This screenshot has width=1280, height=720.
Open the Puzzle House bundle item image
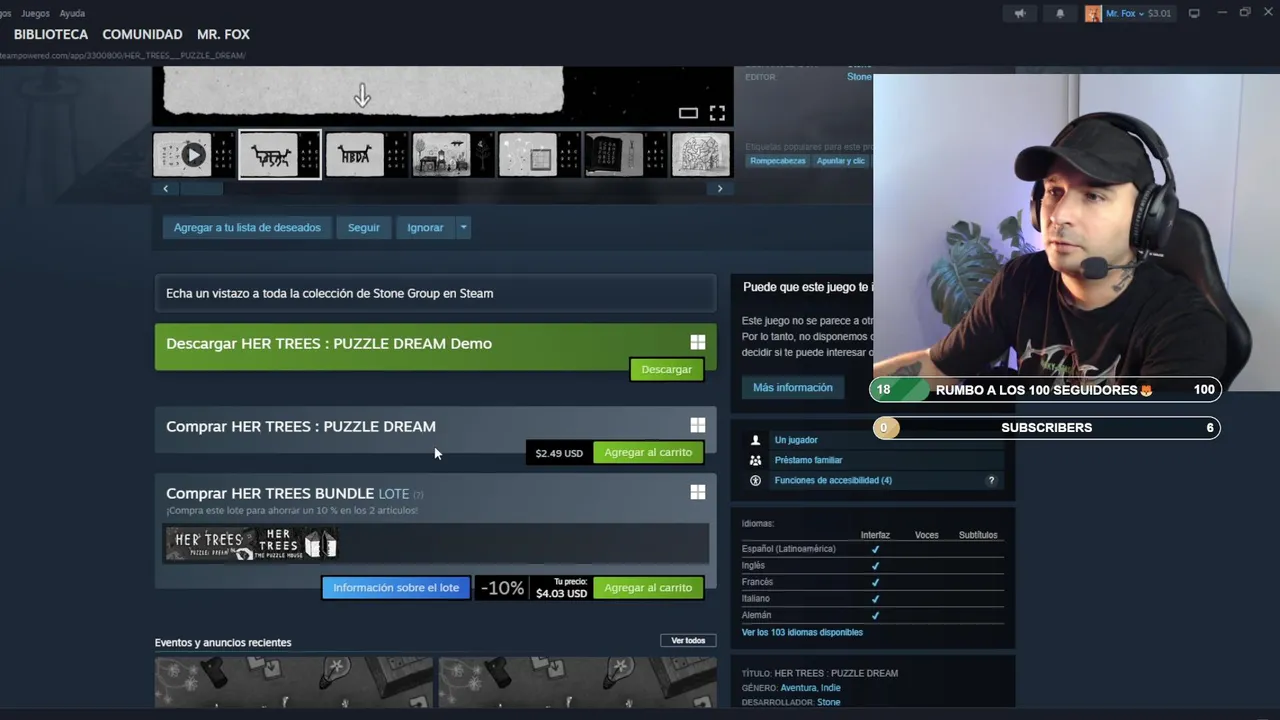point(295,544)
